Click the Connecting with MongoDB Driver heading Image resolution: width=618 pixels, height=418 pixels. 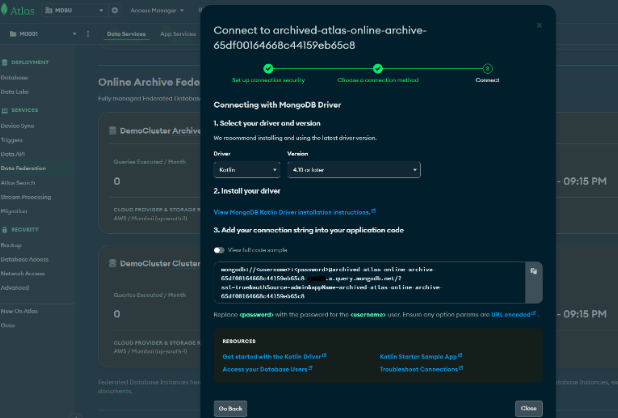(277, 105)
